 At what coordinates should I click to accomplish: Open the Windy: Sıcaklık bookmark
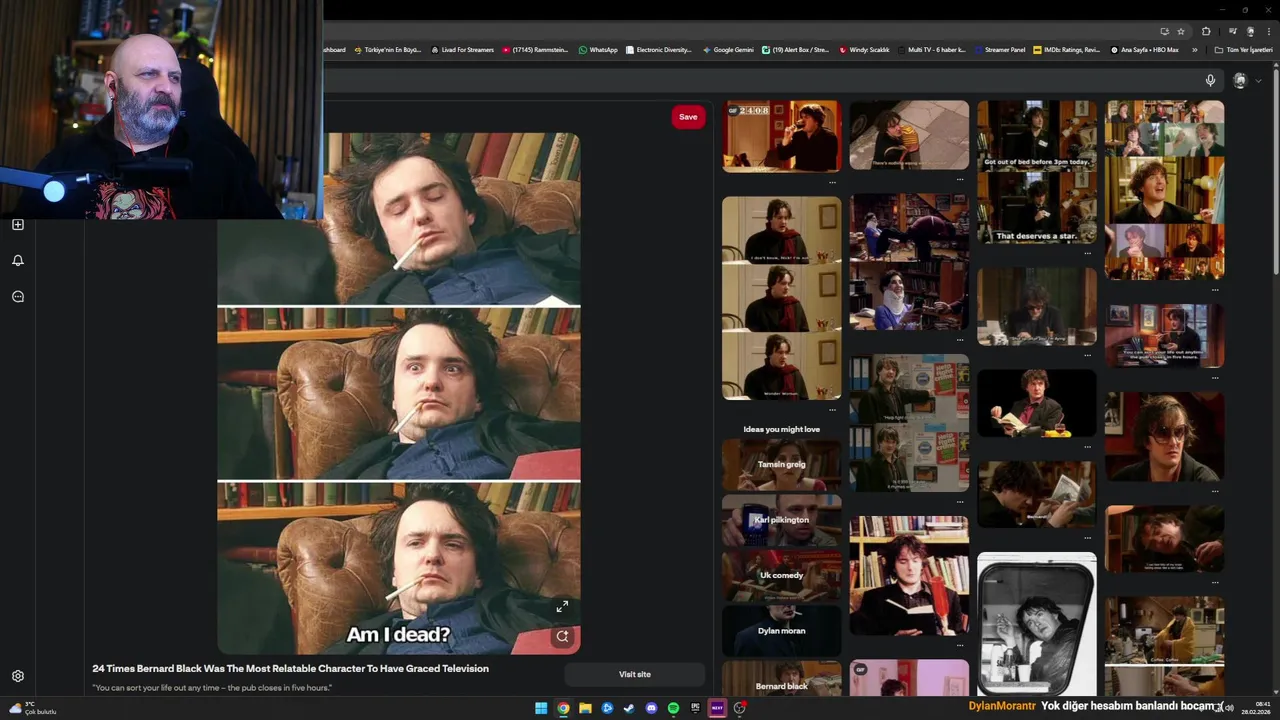click(864, 50)
